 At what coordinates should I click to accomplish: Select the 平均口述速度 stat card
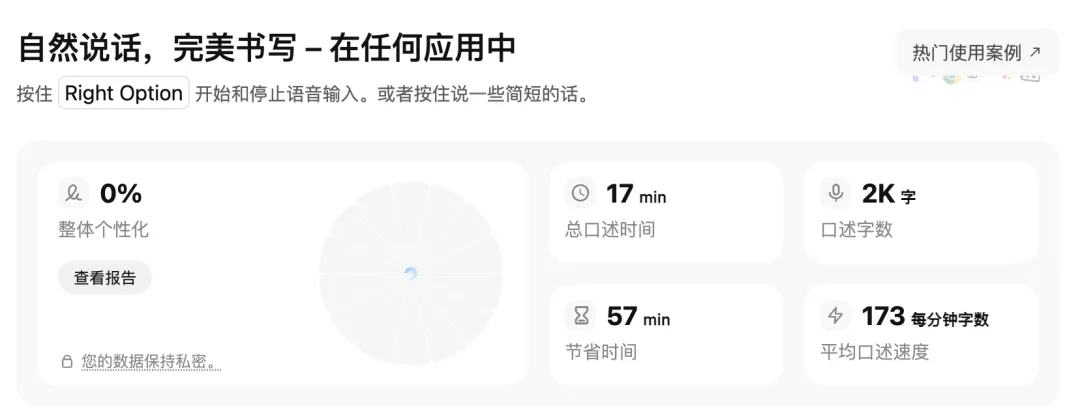pyautogui.click(x=920, y=335)
